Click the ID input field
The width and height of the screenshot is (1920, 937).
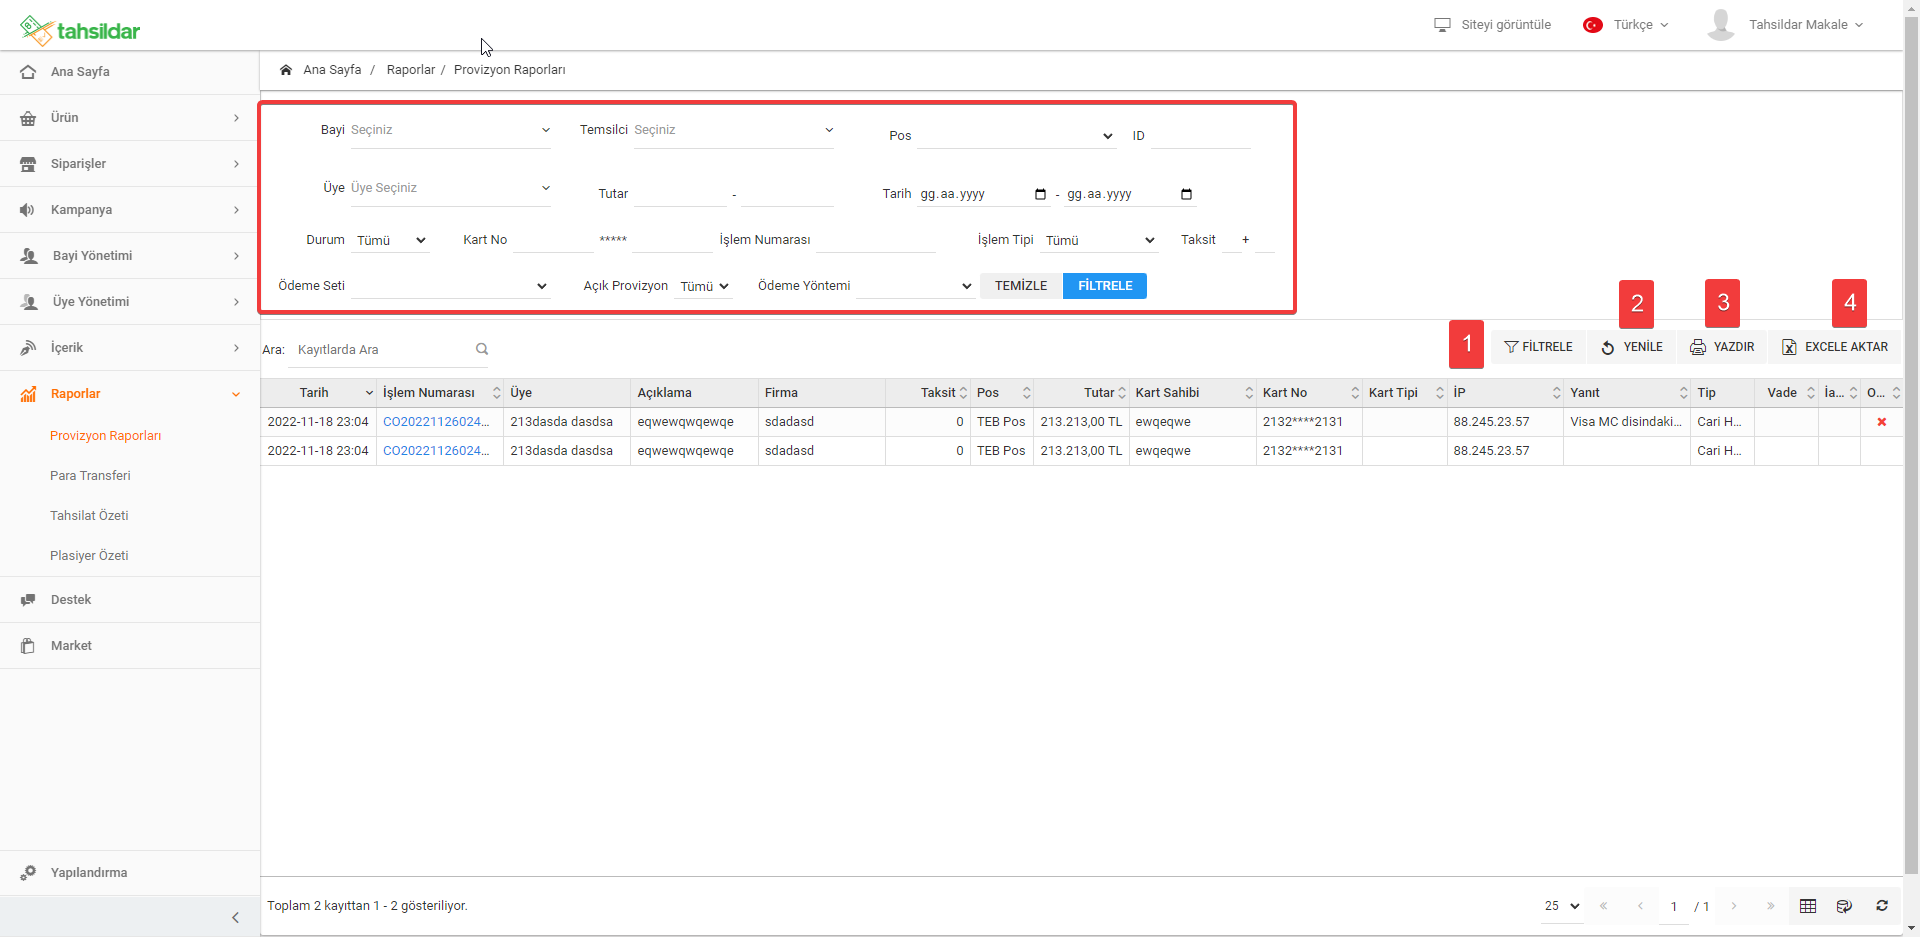(1200, 136)
